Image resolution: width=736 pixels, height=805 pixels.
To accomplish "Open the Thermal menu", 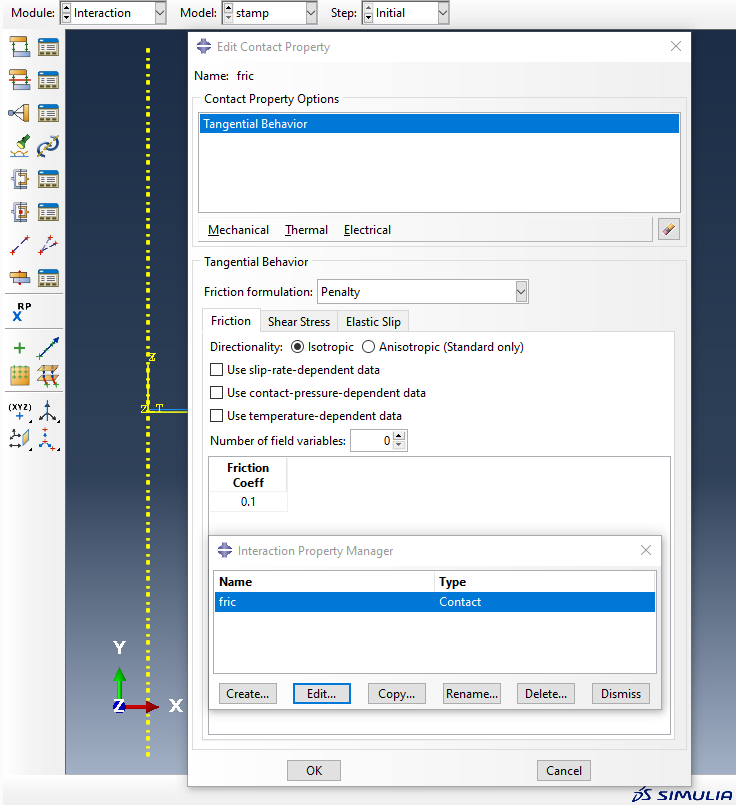I will (306, 230).
